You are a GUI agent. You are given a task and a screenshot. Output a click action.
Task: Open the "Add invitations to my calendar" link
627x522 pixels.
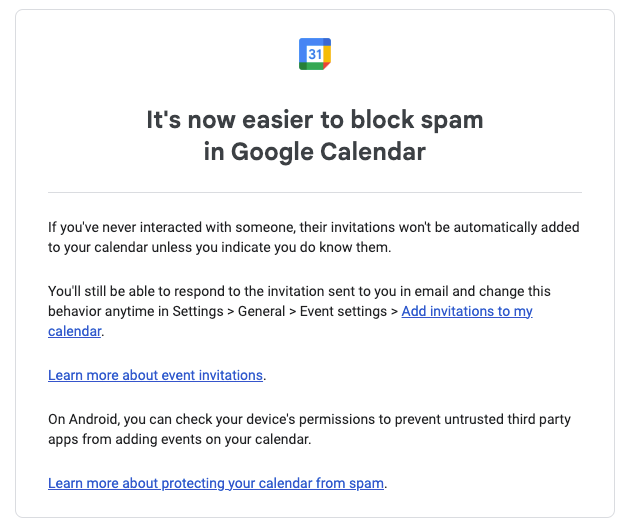(x=466, y=311)
